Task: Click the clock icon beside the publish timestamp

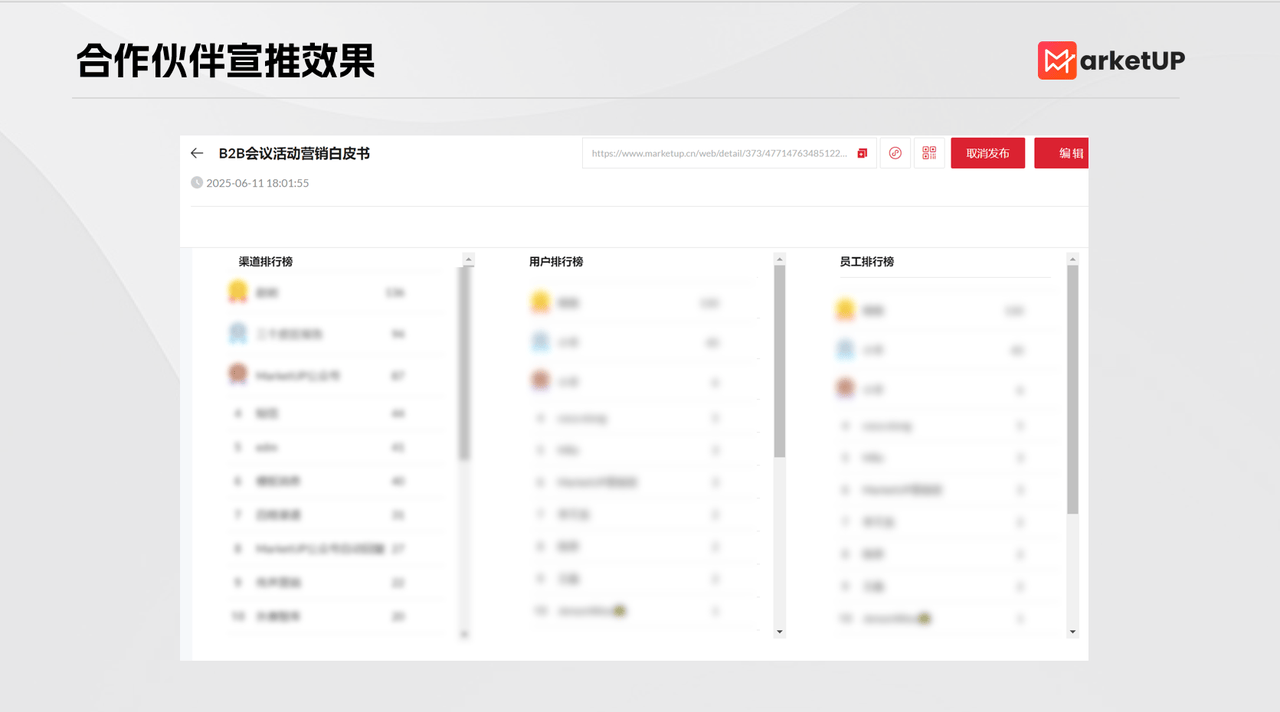Action: point(197,182)
